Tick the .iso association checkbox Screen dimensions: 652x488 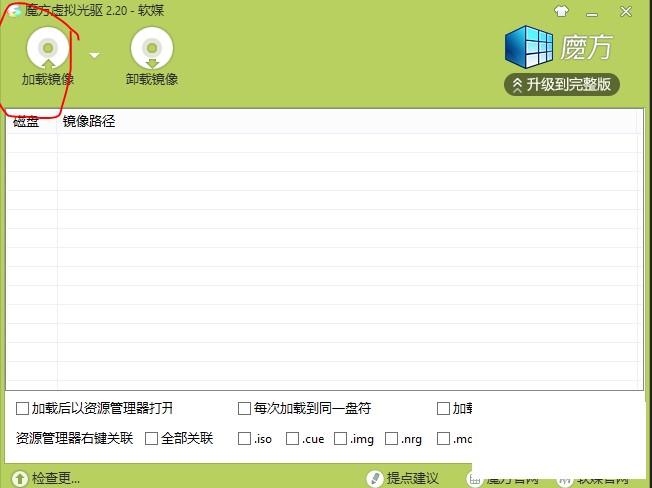(x=244, y=439)
